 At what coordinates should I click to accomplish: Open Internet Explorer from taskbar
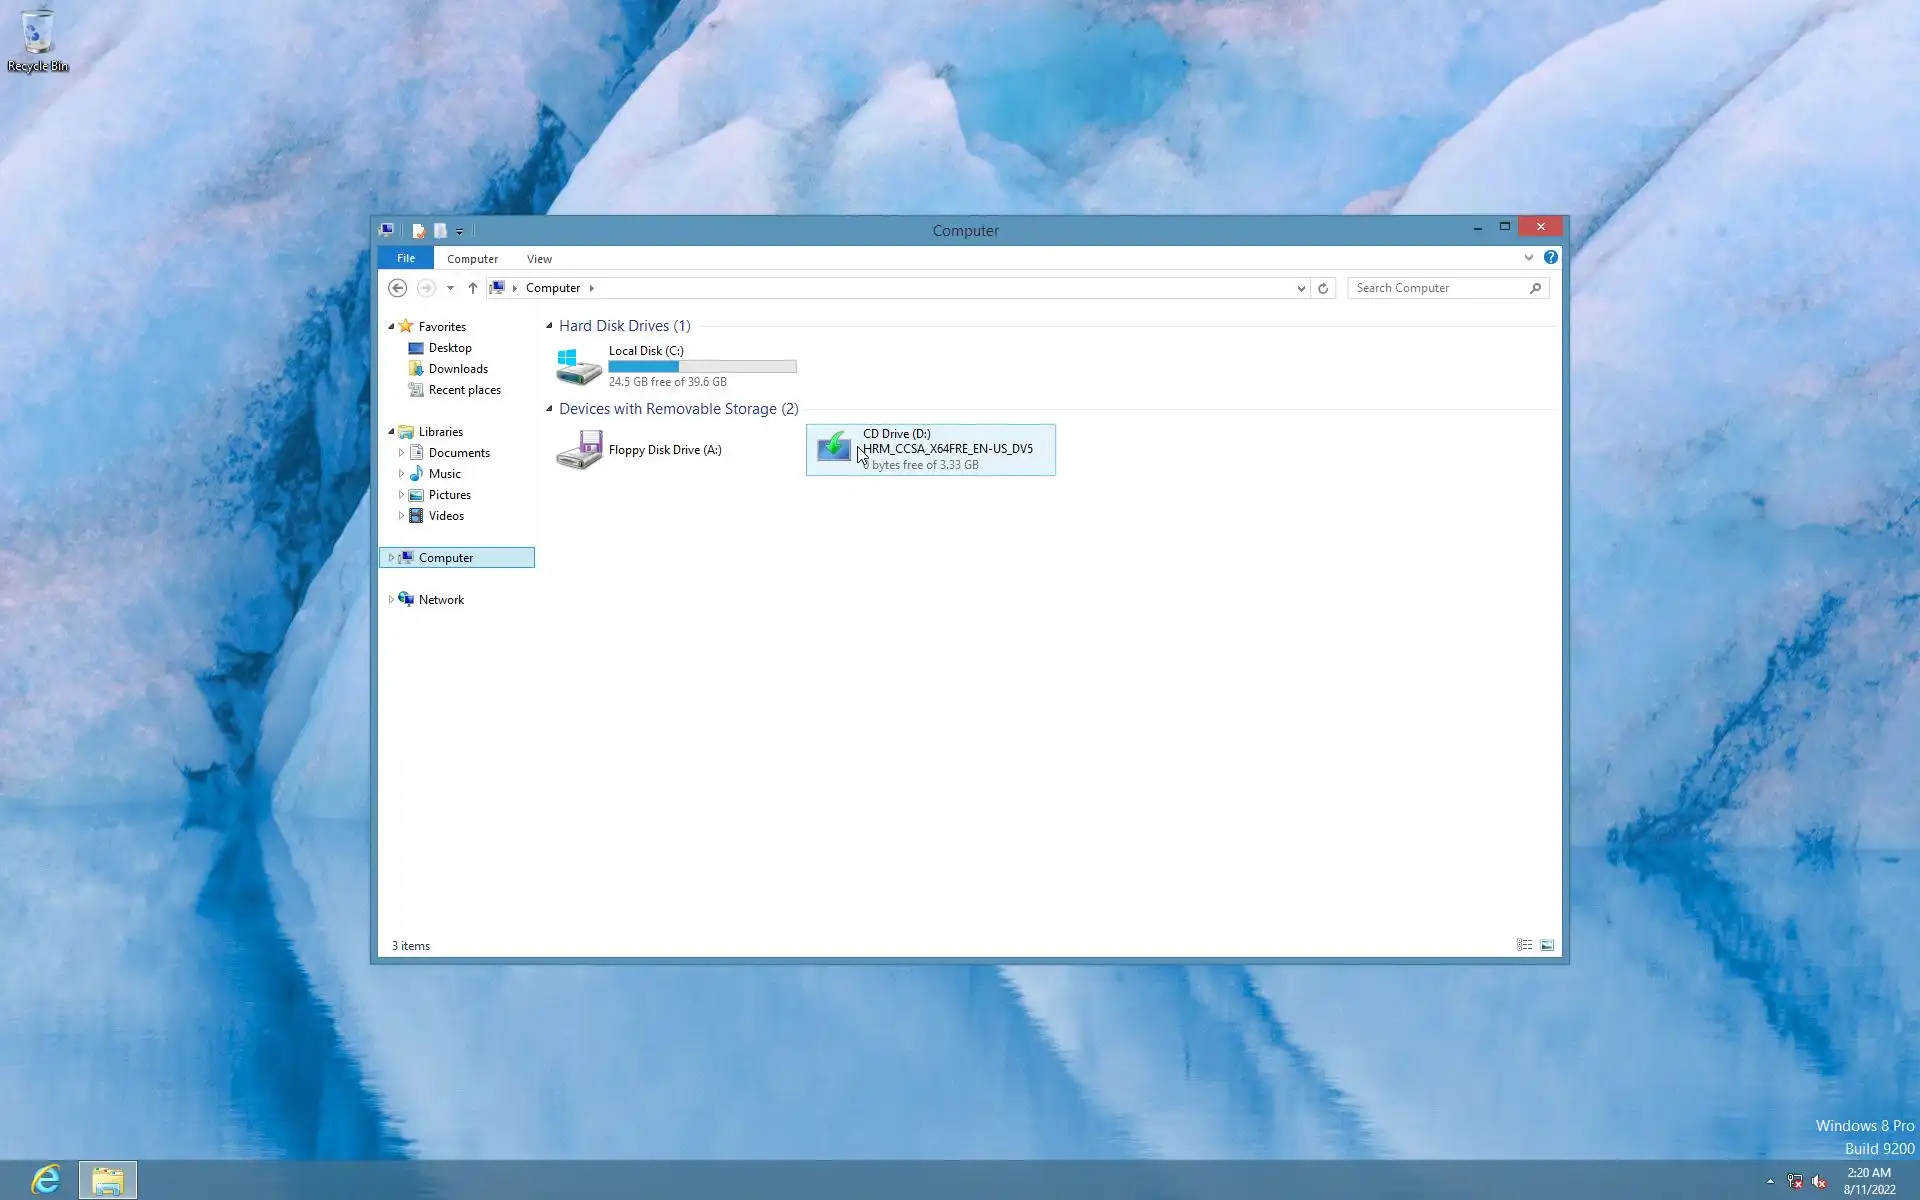pos(45,1180)
